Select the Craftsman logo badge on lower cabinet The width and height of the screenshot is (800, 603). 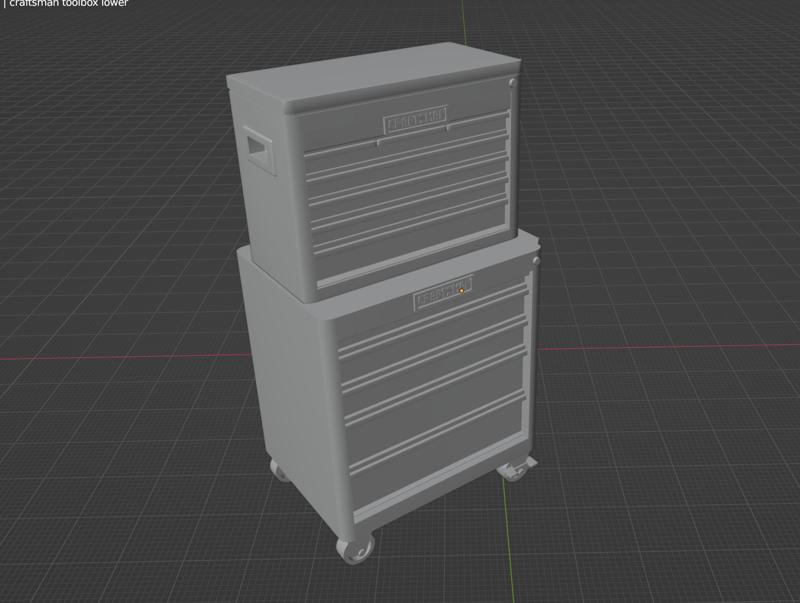click(443, 292)
